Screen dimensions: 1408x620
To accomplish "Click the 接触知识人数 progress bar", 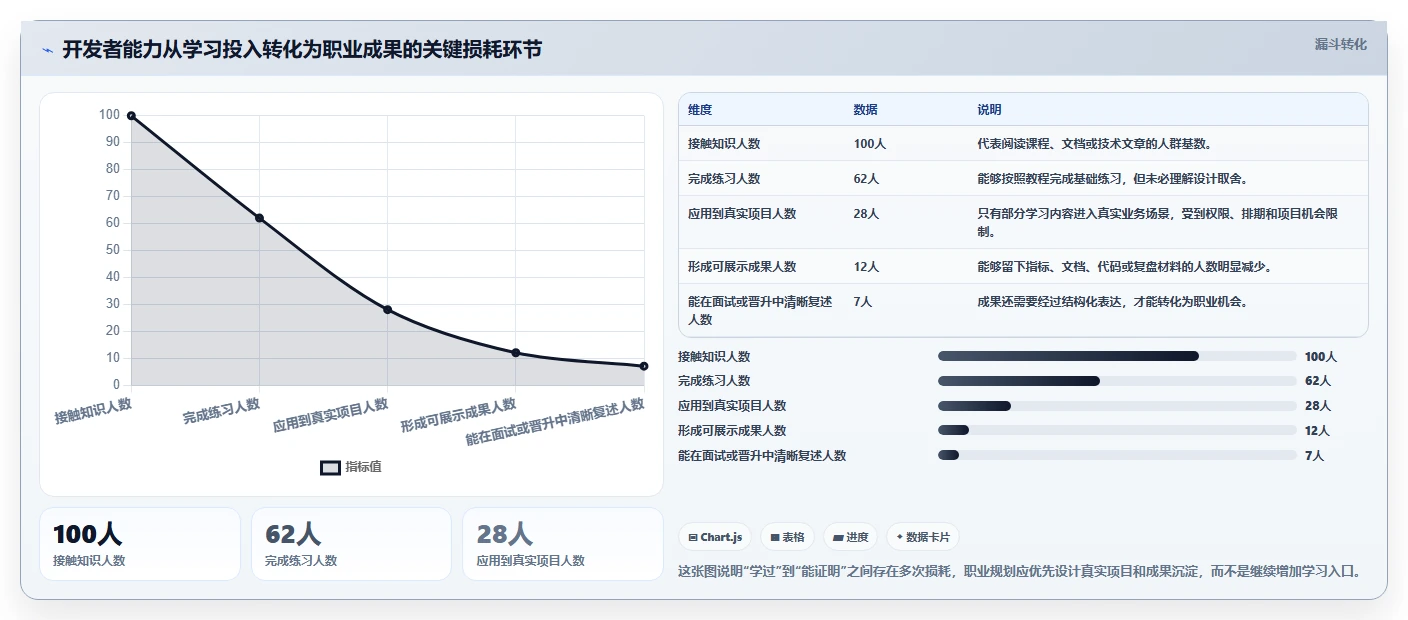I will (1117, 356).
